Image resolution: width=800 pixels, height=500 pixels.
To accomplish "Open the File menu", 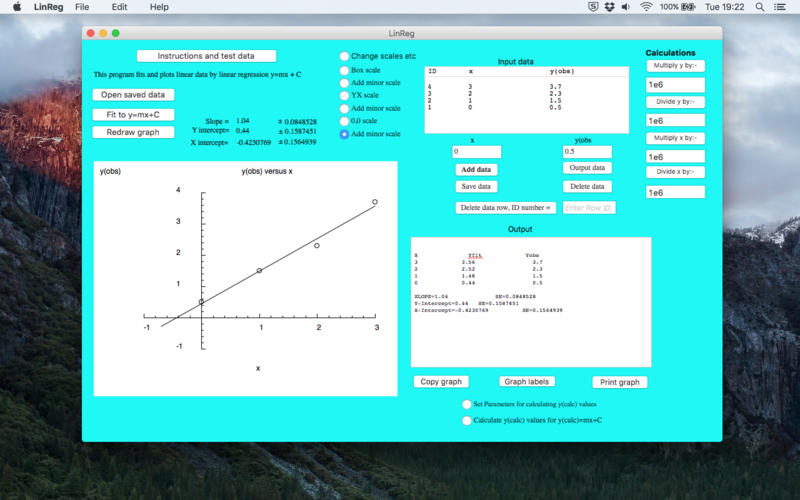I will point(82,7).
